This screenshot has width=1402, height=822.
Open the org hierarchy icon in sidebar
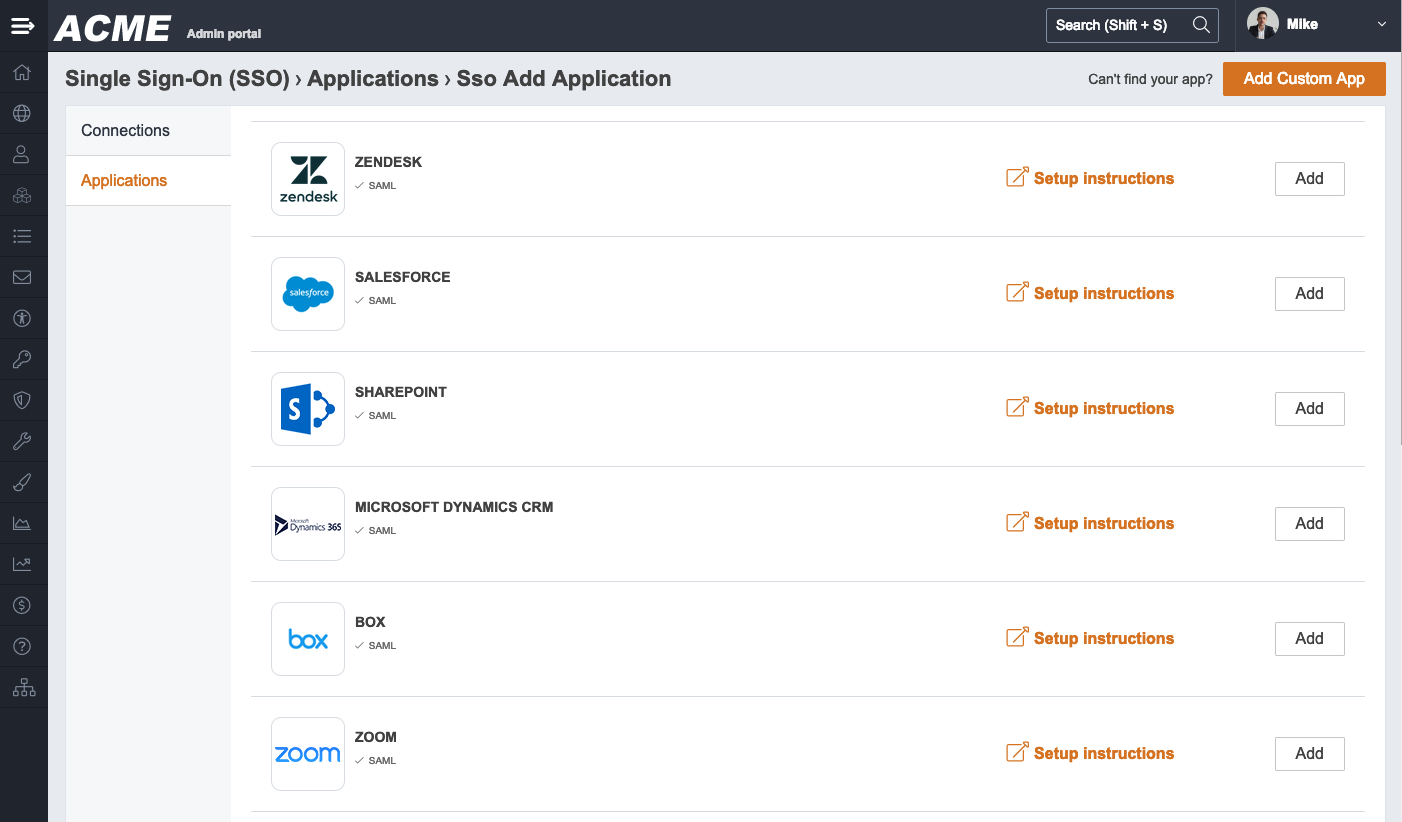click(22, 687)
